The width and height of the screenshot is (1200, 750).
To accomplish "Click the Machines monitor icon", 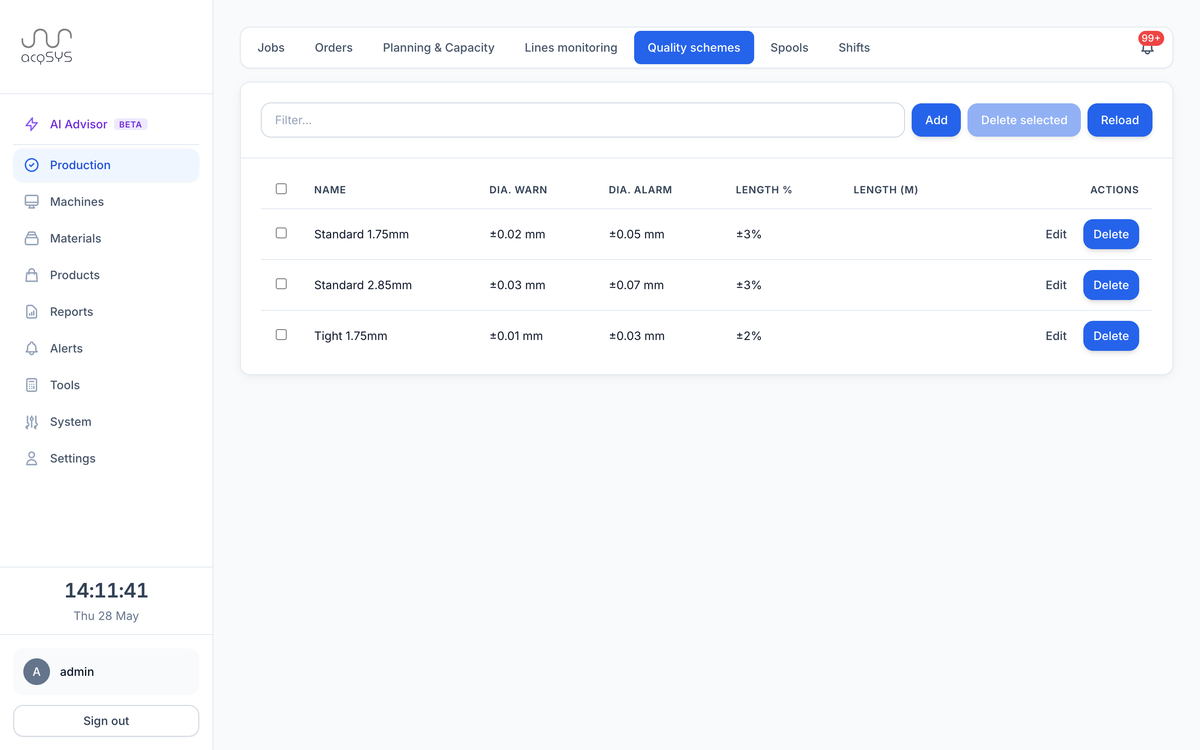I will click(x=32, y=202).
